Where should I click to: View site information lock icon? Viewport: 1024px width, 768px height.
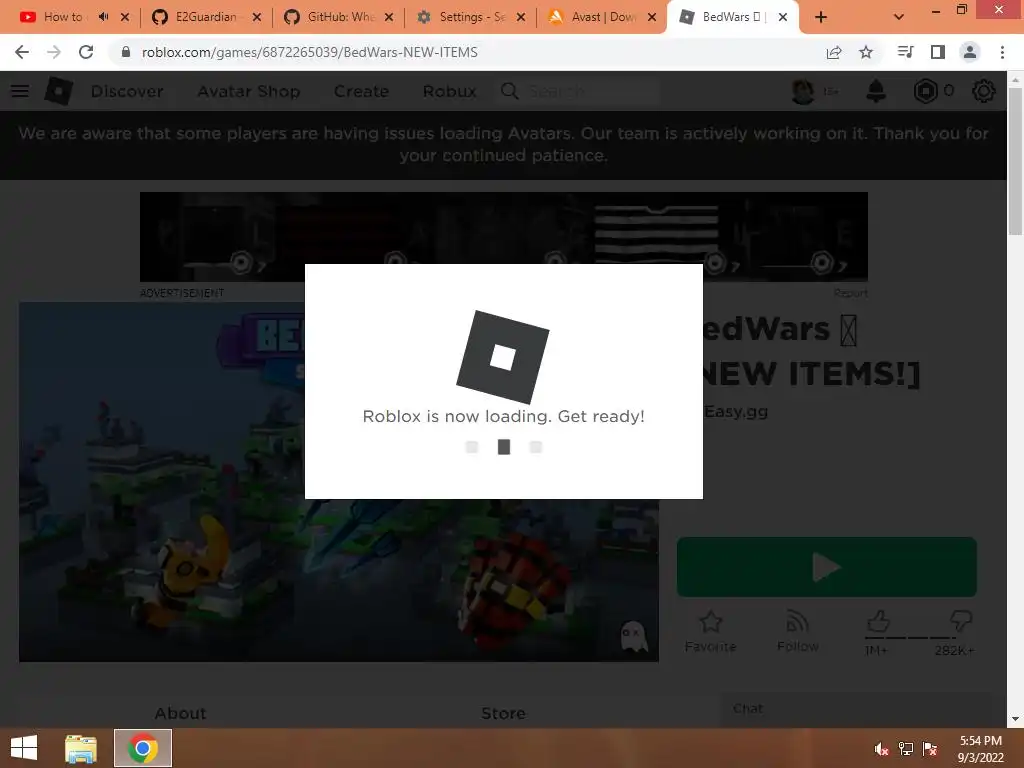coord(126,52)
